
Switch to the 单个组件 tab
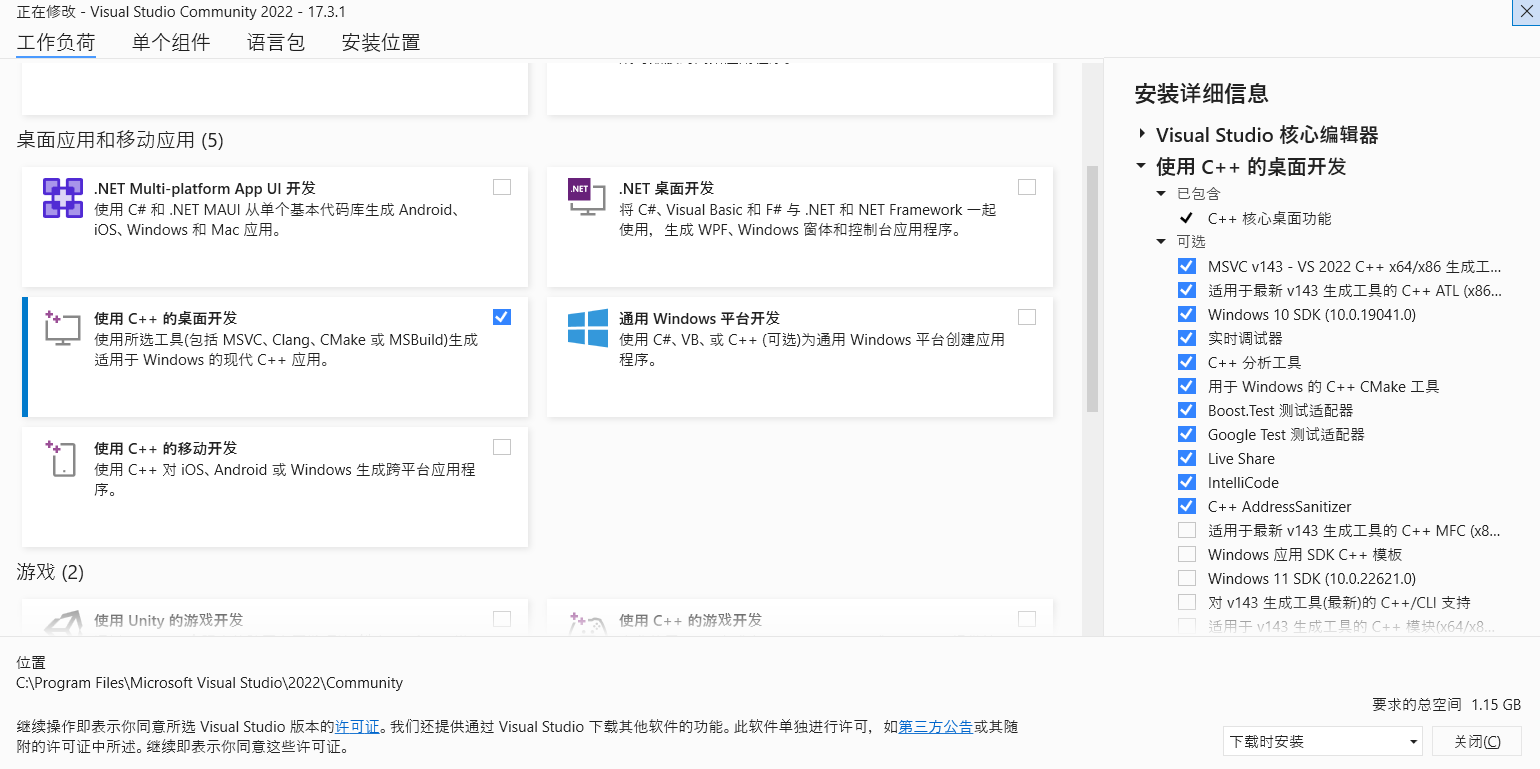pos(171,42)
